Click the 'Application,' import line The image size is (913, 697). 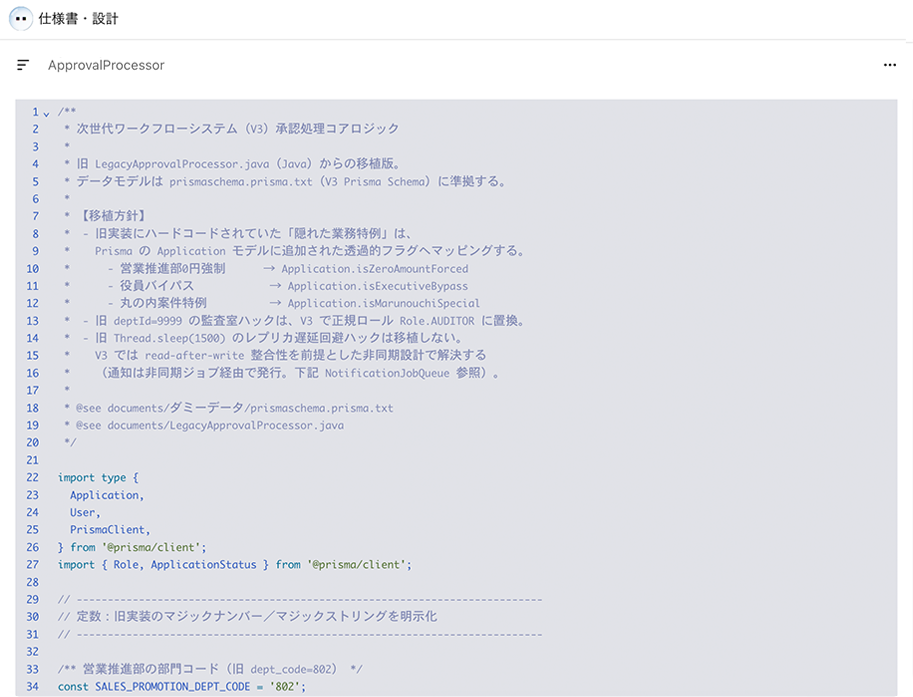click(x=107, y=495)
